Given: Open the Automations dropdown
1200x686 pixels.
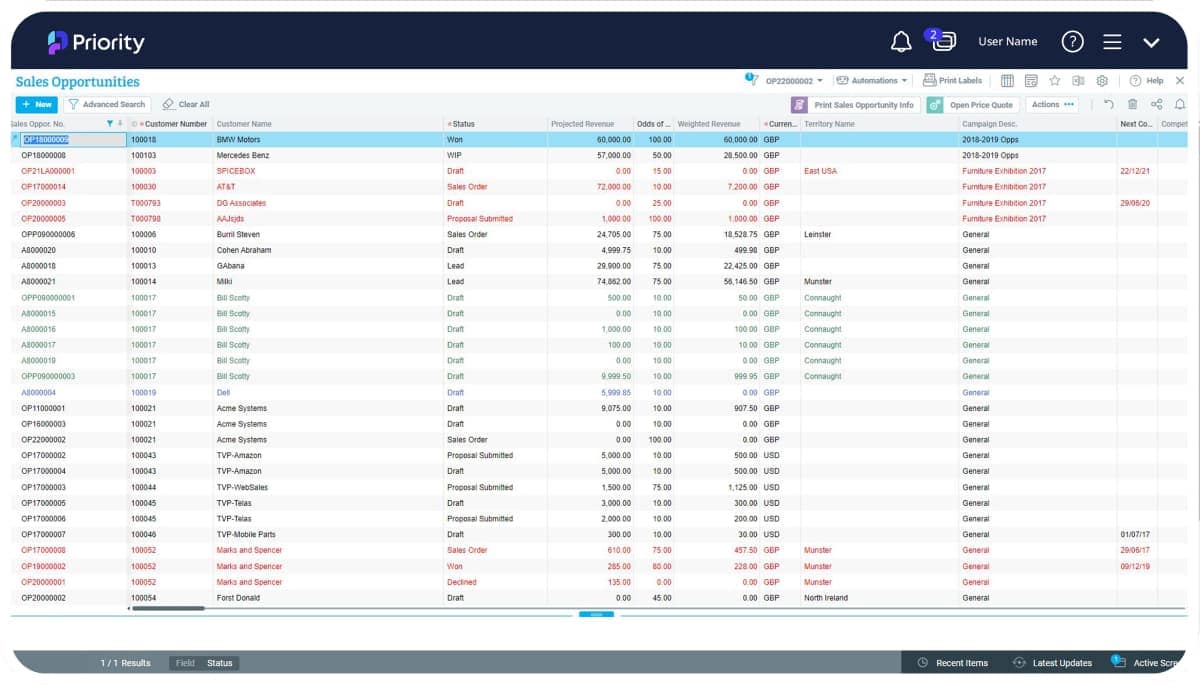Looking at the screenshot, I should point(872,81).
